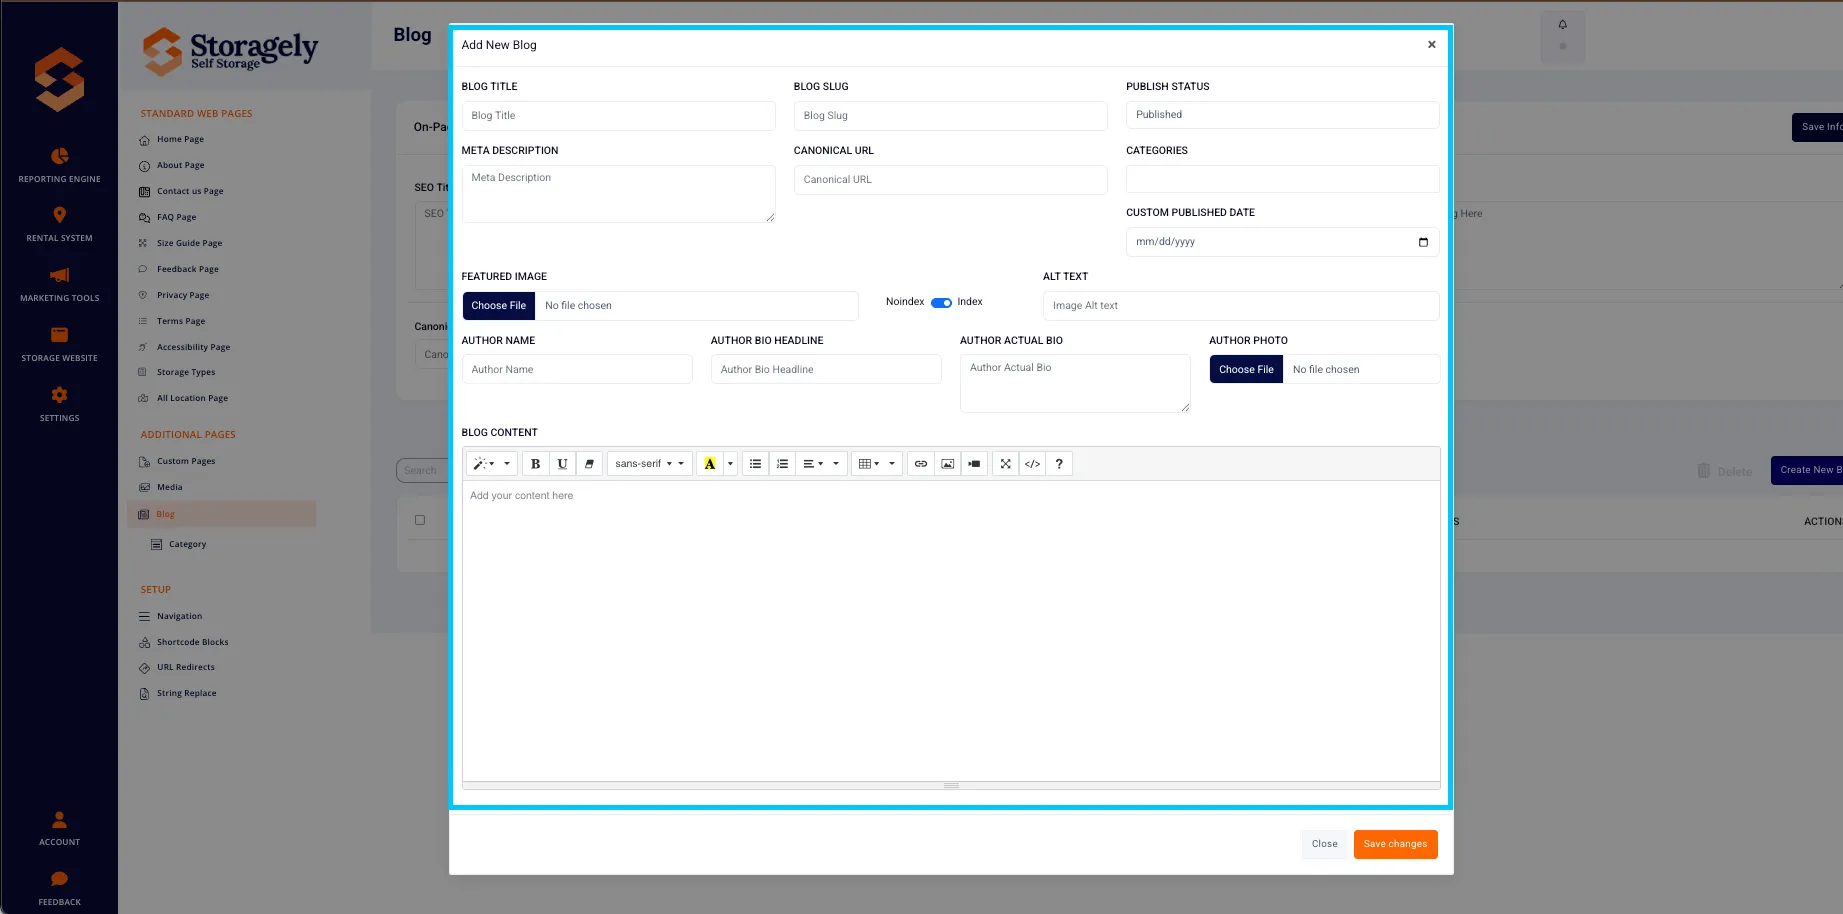Open Account in left sidebar
Viewport: 1843px width, 914px height.
59,829
